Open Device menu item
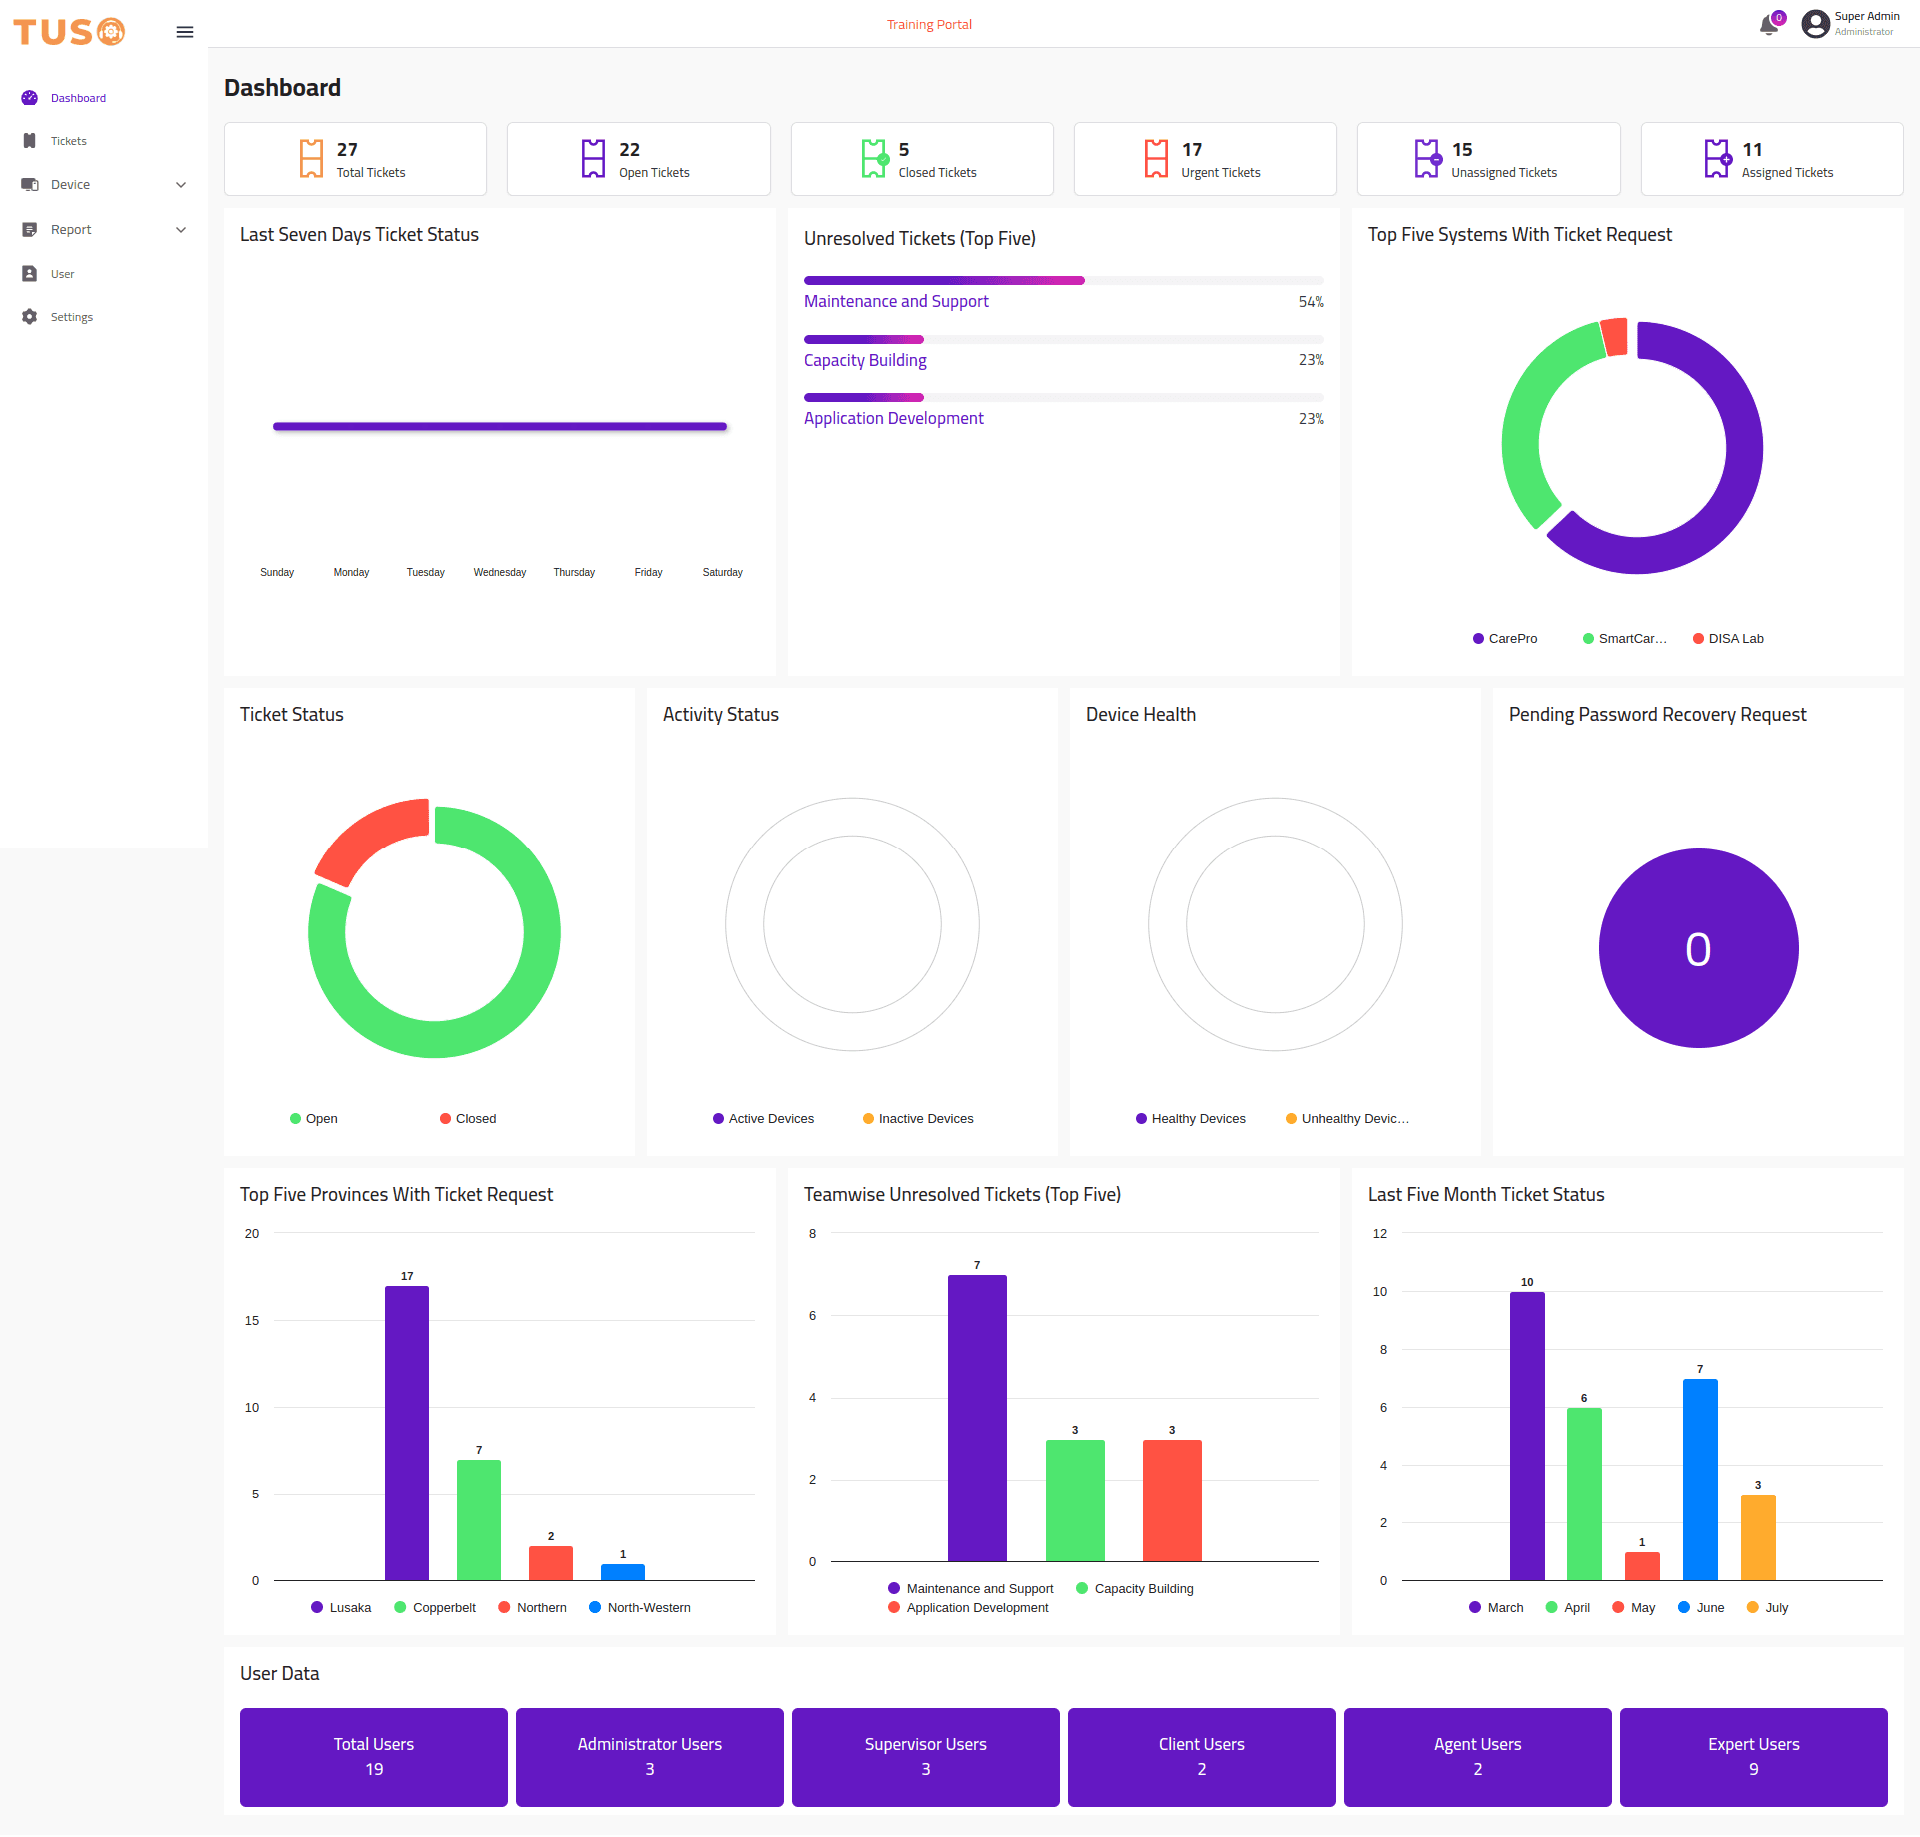The width and height of the screenshot is (1920, 1837). point(70,185)
